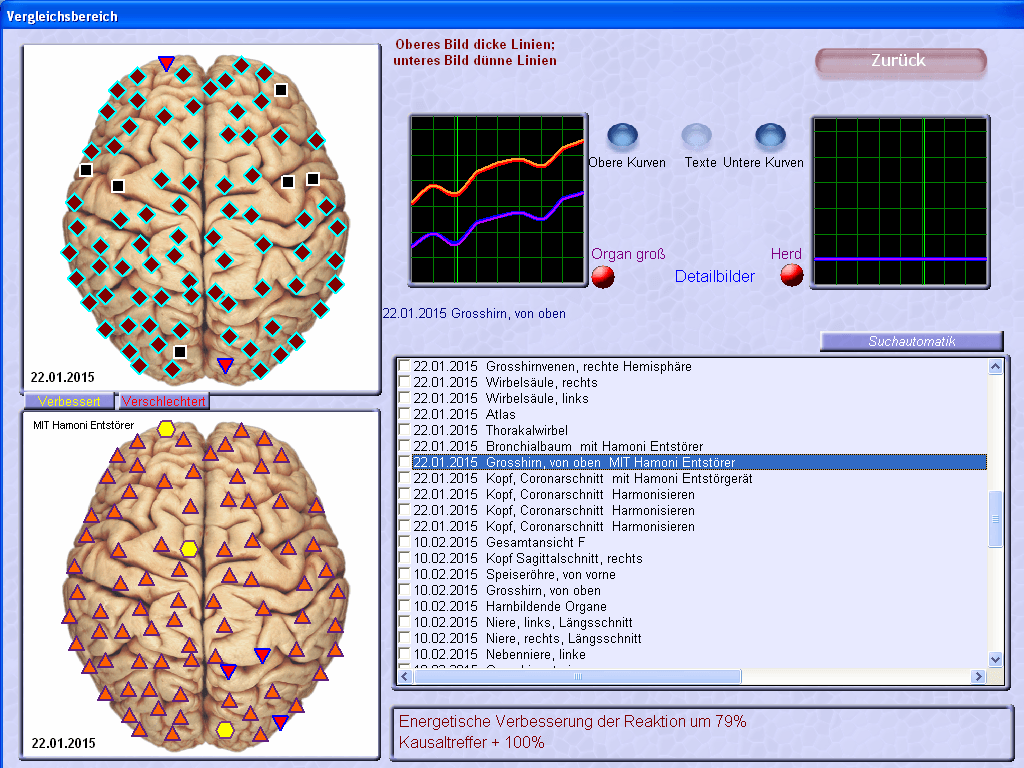Tick checkbox for 22.01.2015 Atlas
The image size is (1024, 768).
point(404,414)
